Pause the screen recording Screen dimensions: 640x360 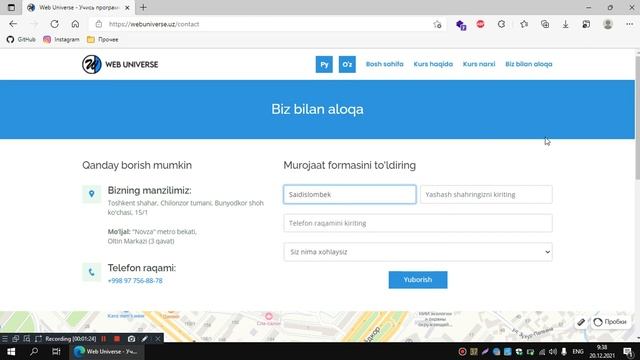pos(104,339)
